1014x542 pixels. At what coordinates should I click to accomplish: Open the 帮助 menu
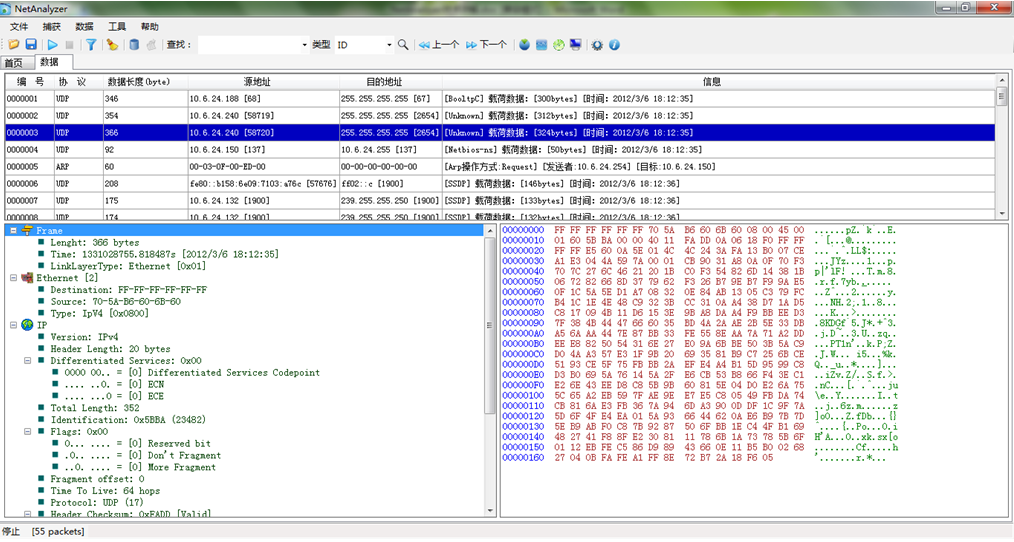[149, 27]
